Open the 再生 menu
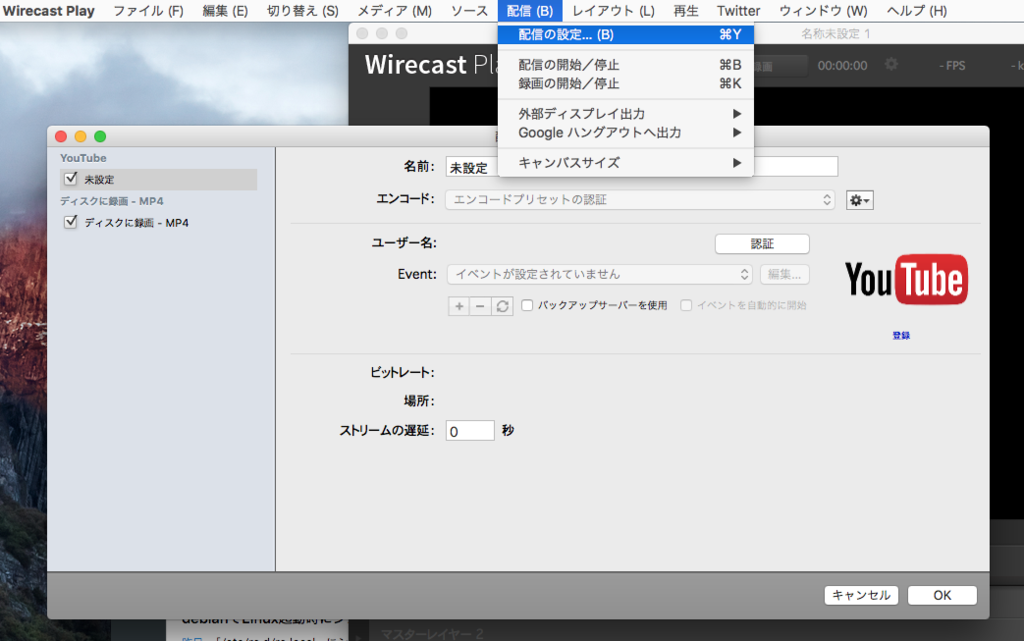 686,11
